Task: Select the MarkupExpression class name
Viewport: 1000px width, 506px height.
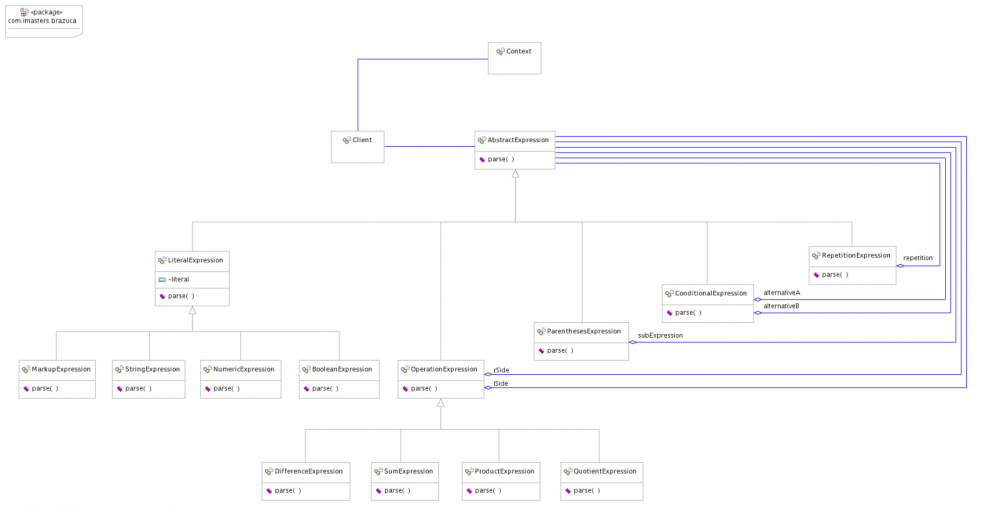Action: coord(61,369)
